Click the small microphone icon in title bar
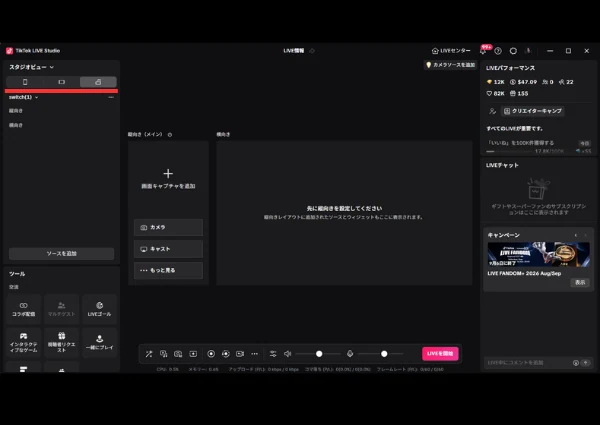This screenshot has height=425, width=600. (x=528, y=50)
